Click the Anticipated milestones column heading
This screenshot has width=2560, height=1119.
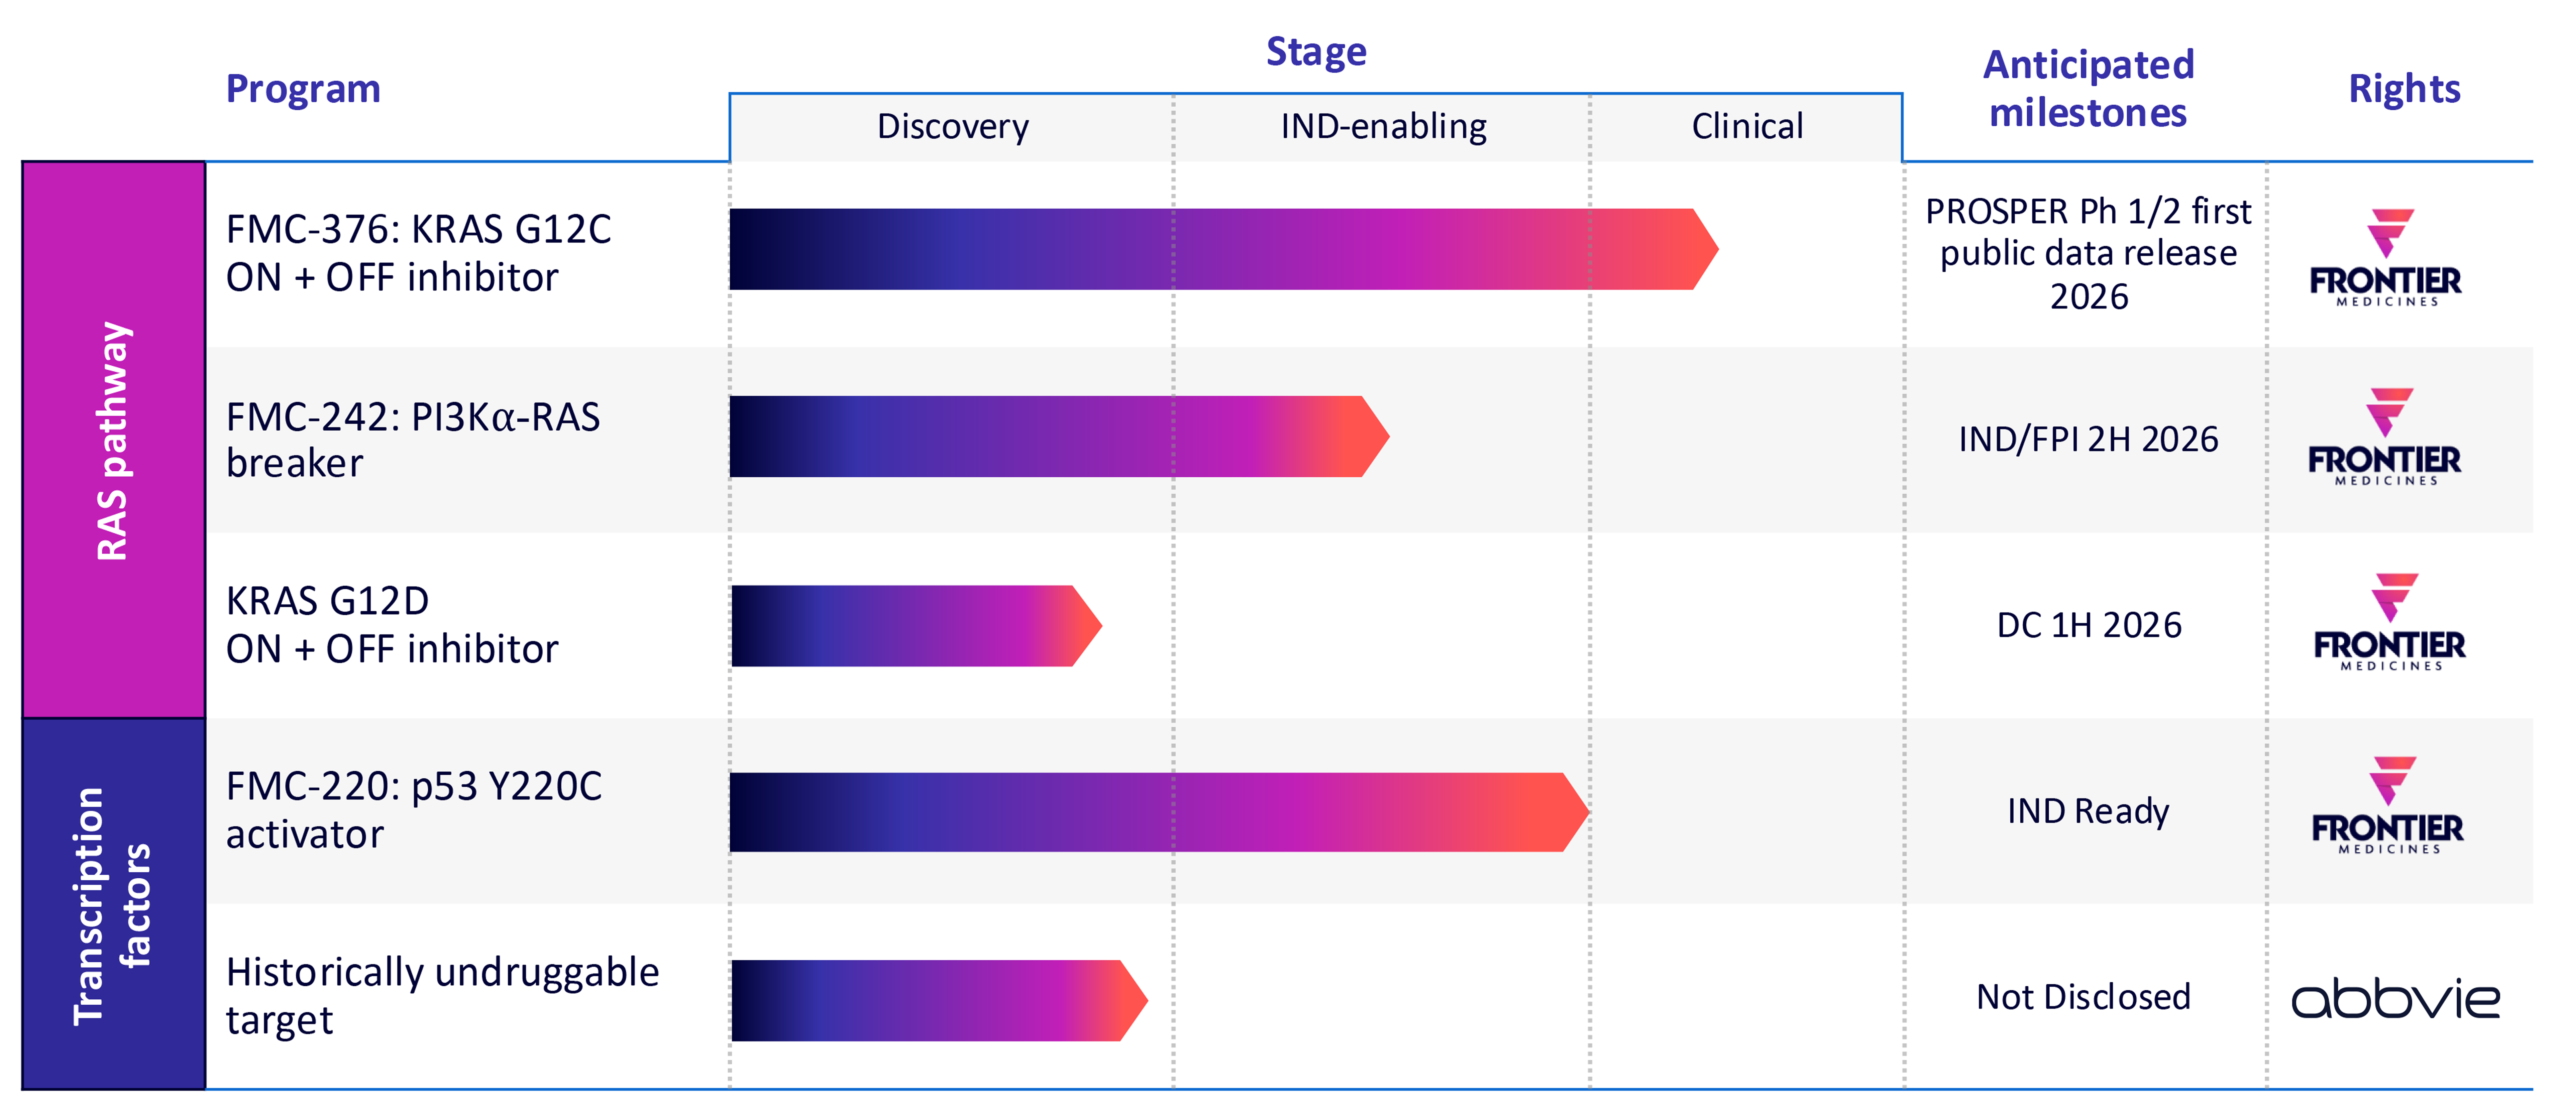click(x=2088, y=89)
